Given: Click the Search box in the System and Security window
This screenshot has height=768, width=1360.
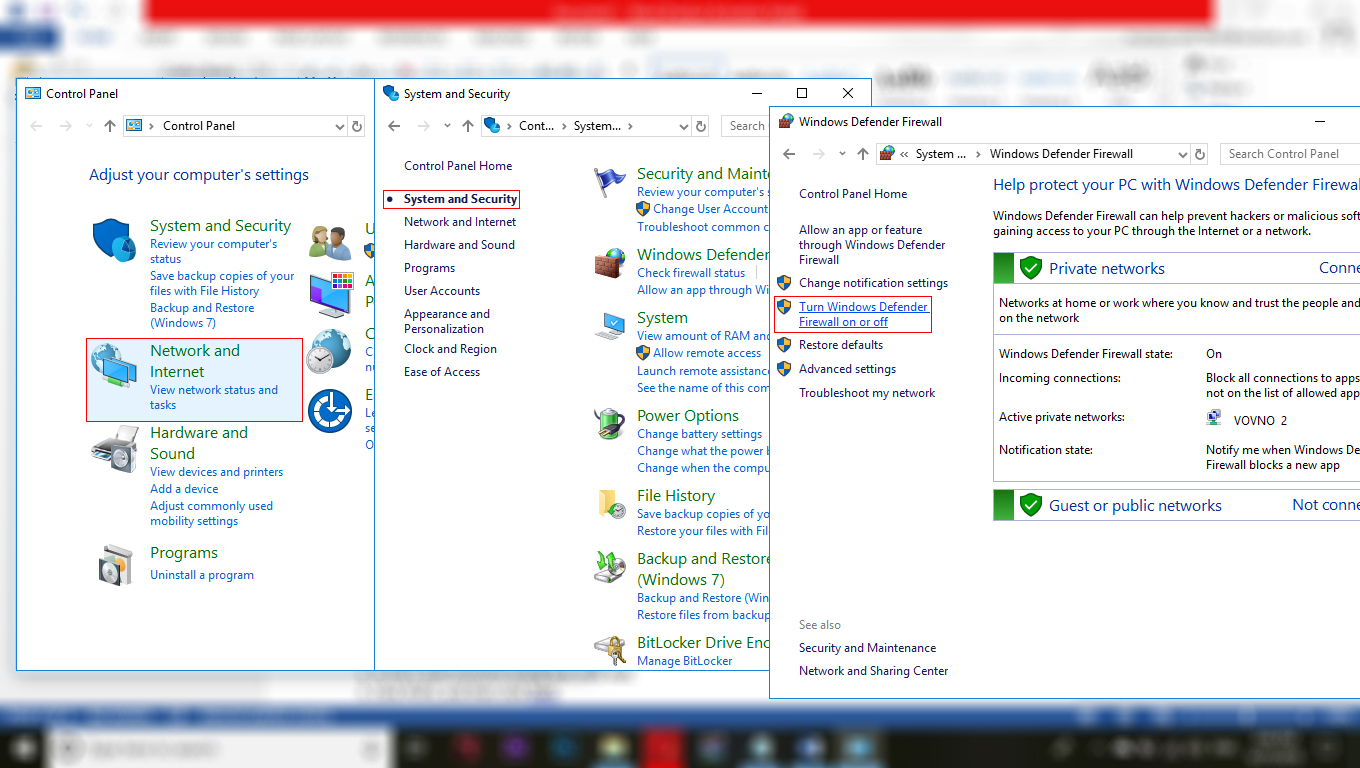Looking at the screenshot, I should [746, 126].
